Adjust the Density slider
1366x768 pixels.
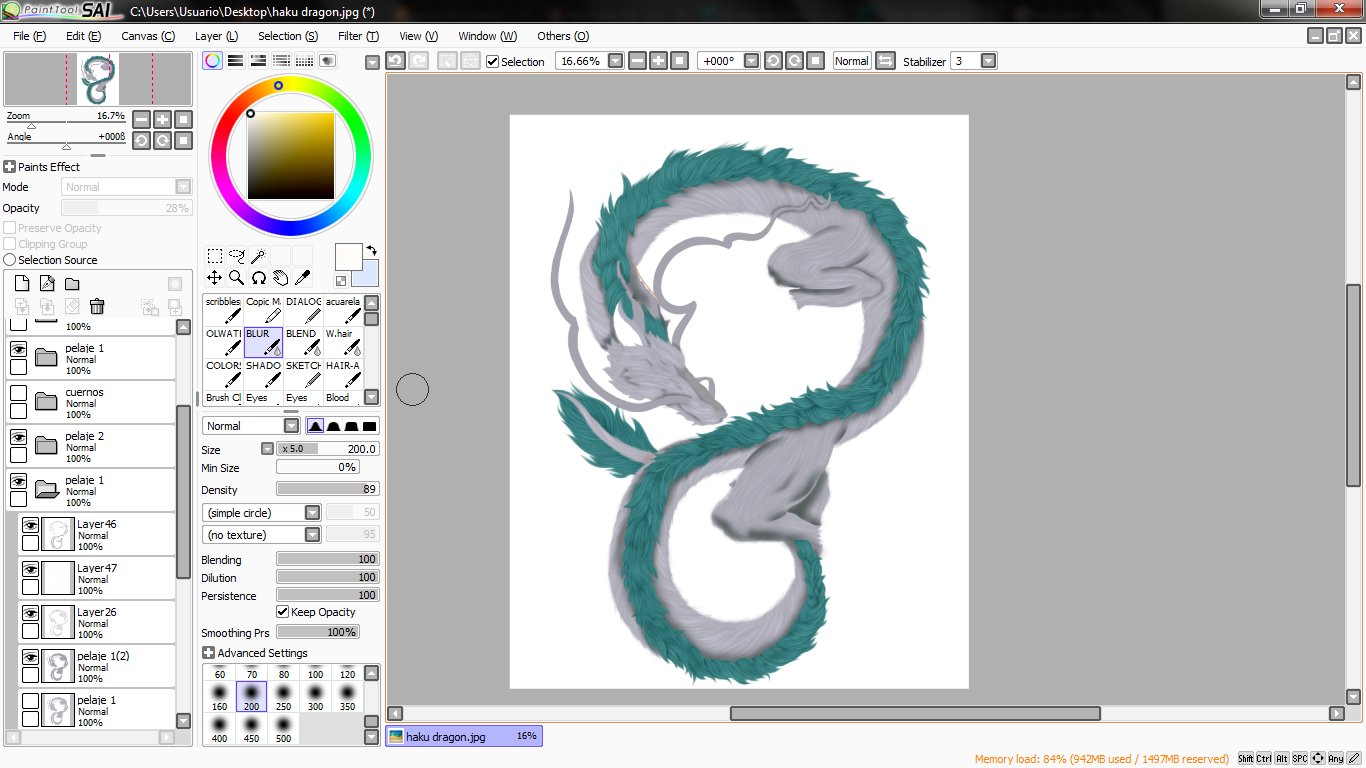[327, 490]
